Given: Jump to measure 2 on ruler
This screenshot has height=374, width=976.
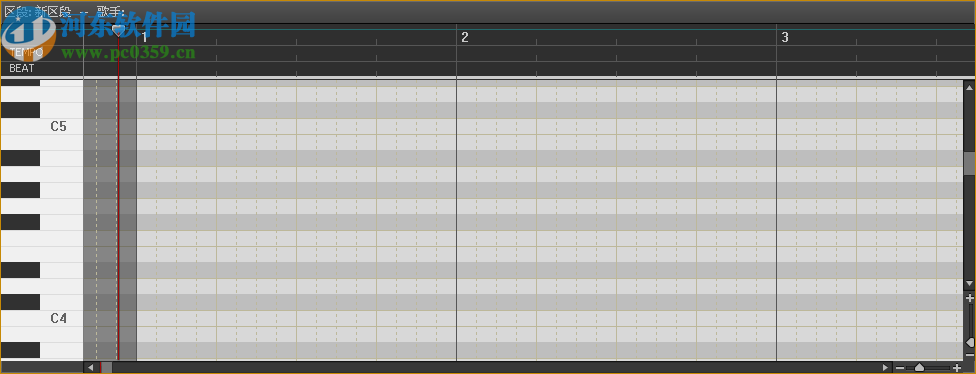Looking at the screenshot, I should pyautogui.click(x=464, y=37).
